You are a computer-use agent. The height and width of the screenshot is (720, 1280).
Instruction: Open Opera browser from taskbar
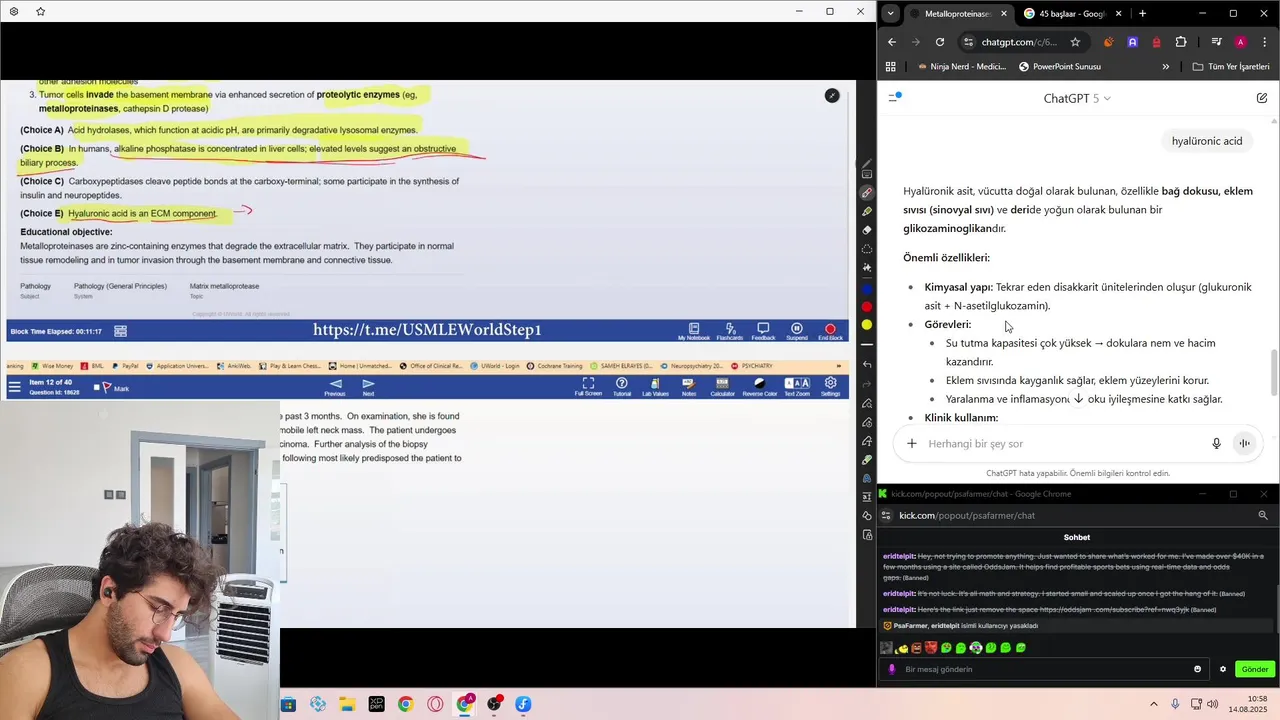click(x=435, y=704)
